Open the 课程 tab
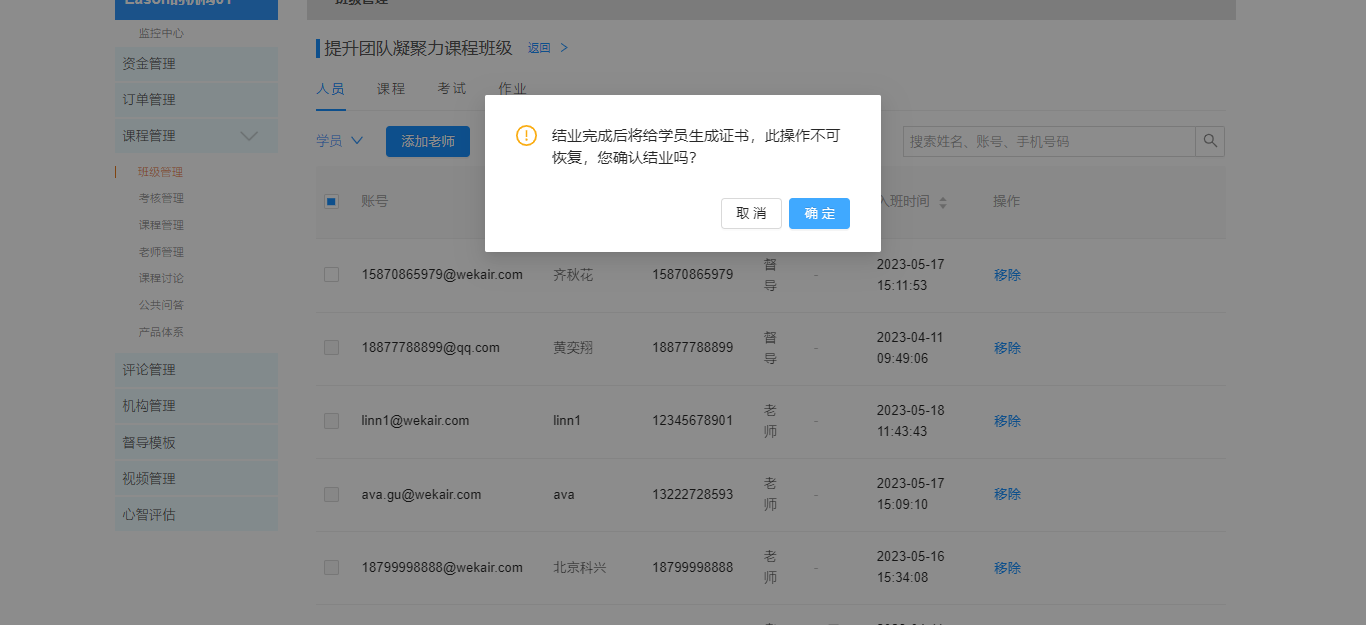The image size is (1366, 625). tap(391, 89)
